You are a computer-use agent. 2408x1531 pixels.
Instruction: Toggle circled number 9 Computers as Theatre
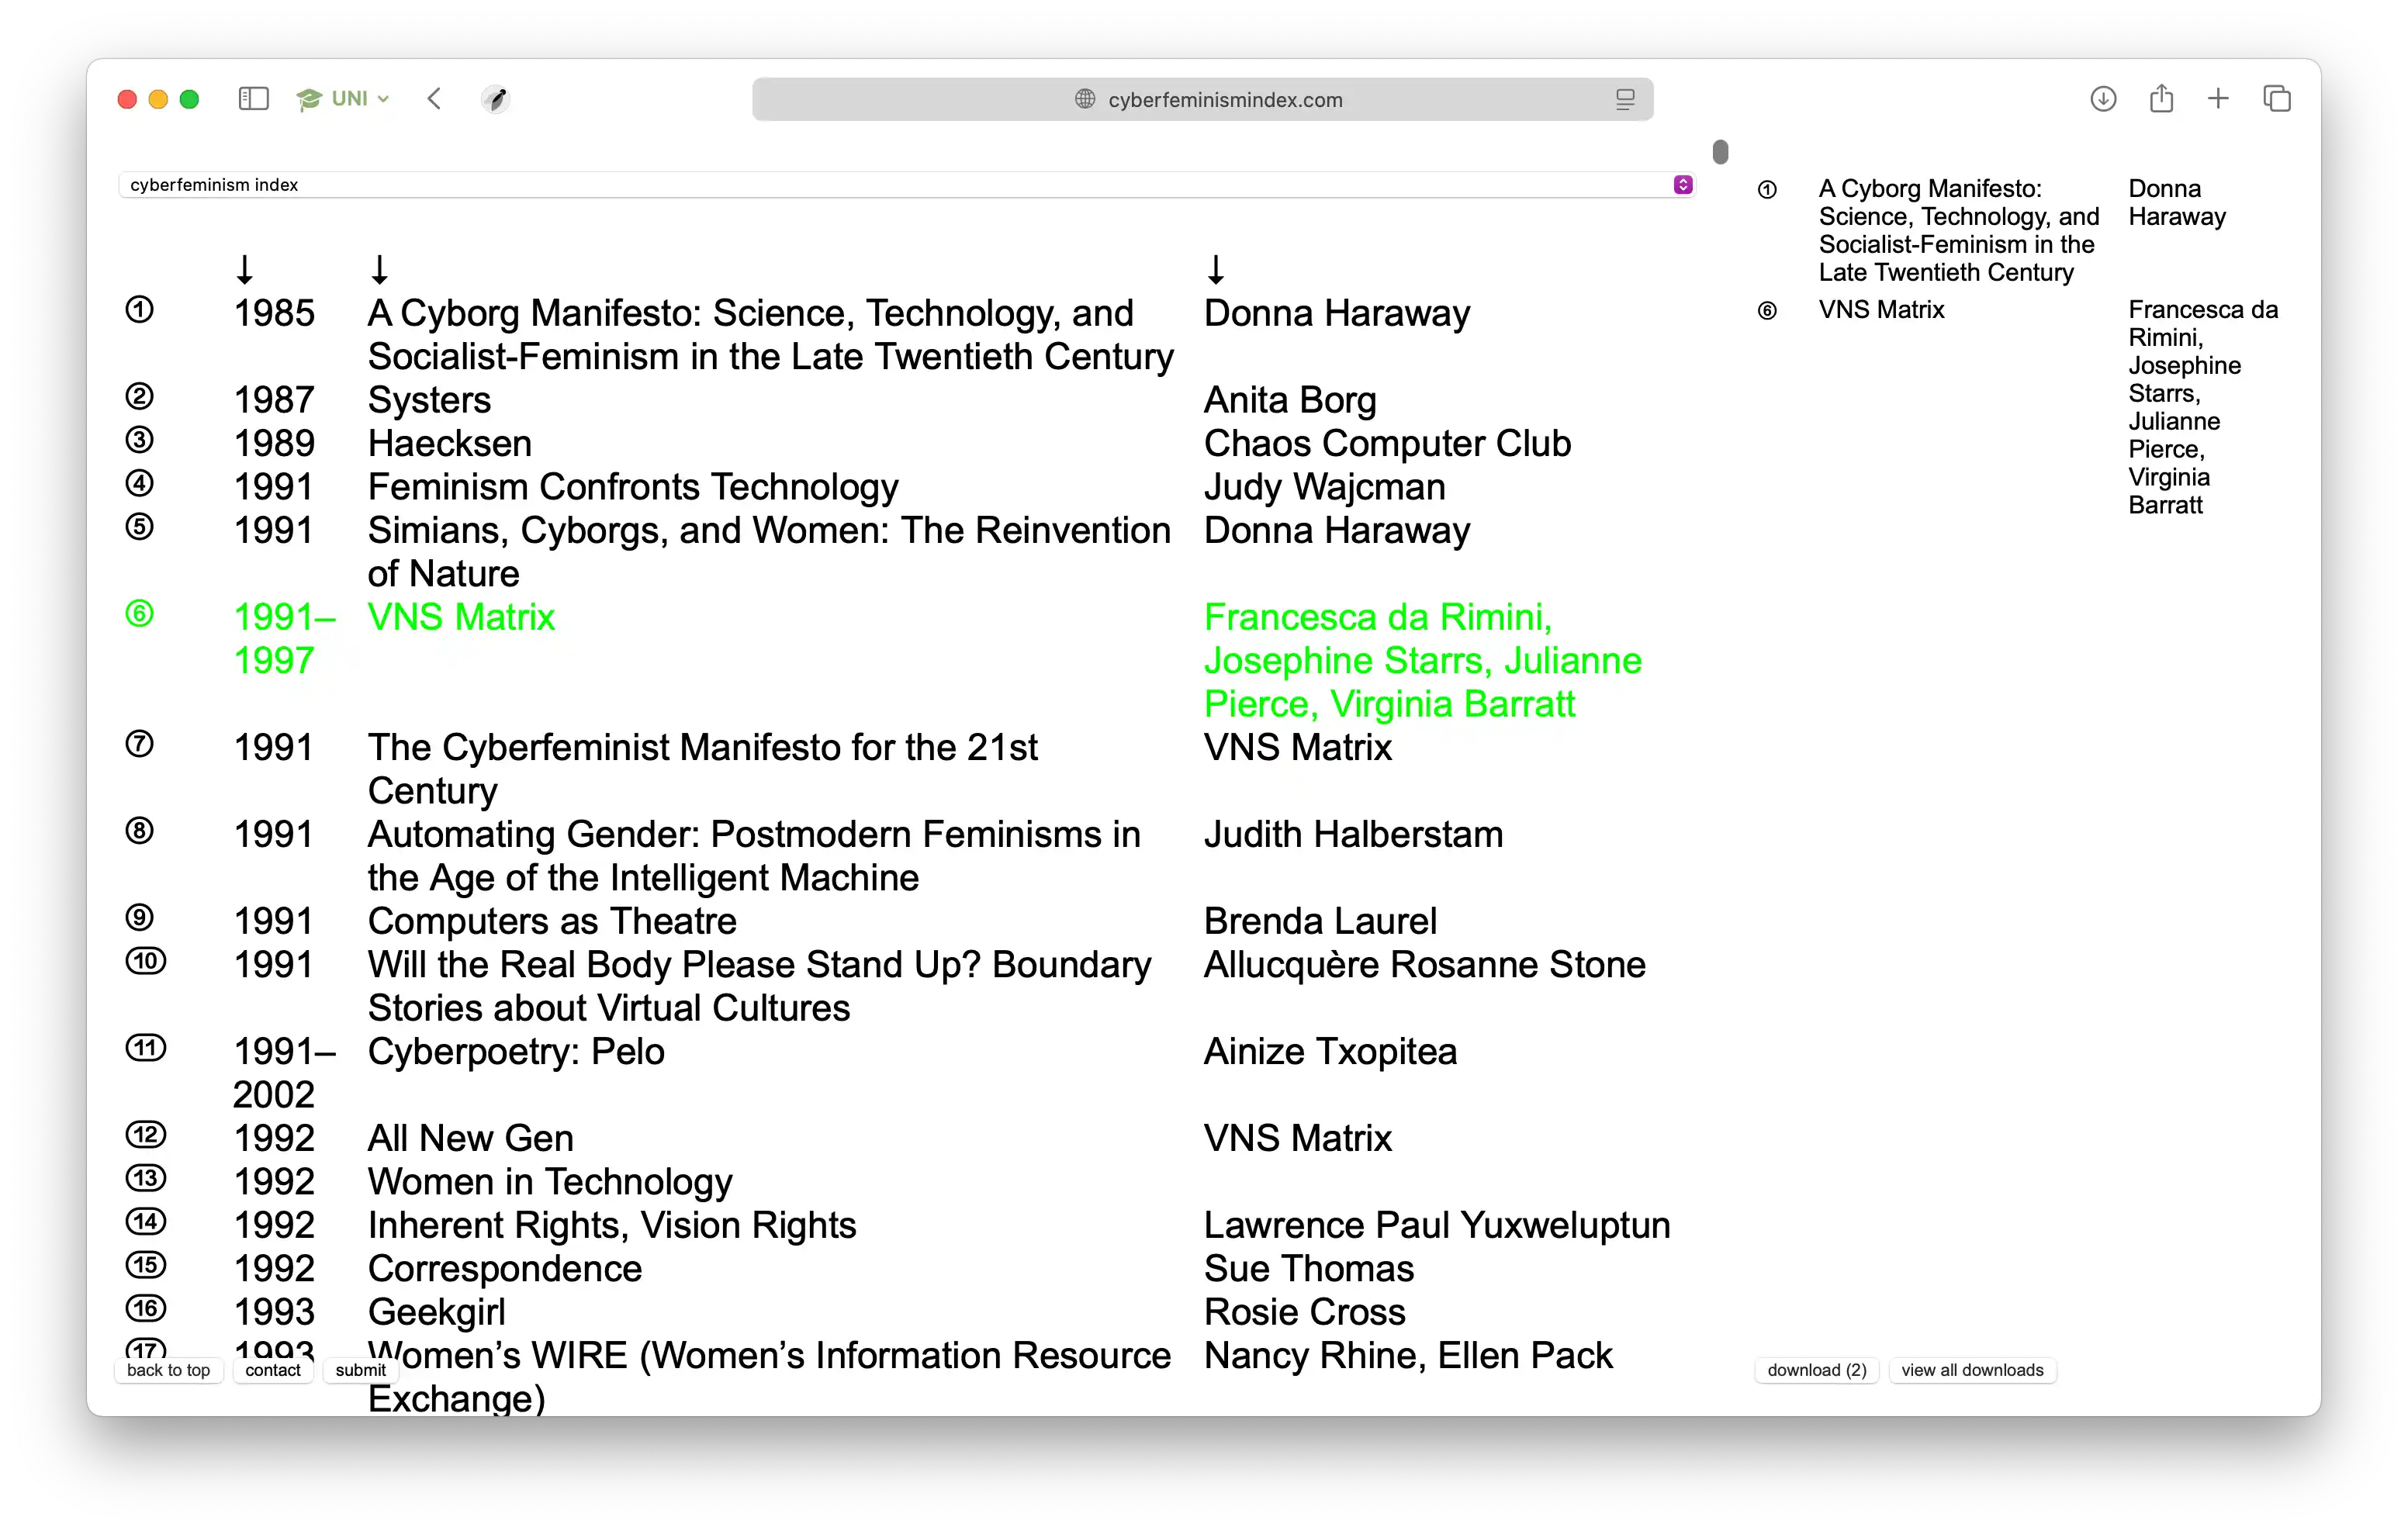click(x=139, y=918)
